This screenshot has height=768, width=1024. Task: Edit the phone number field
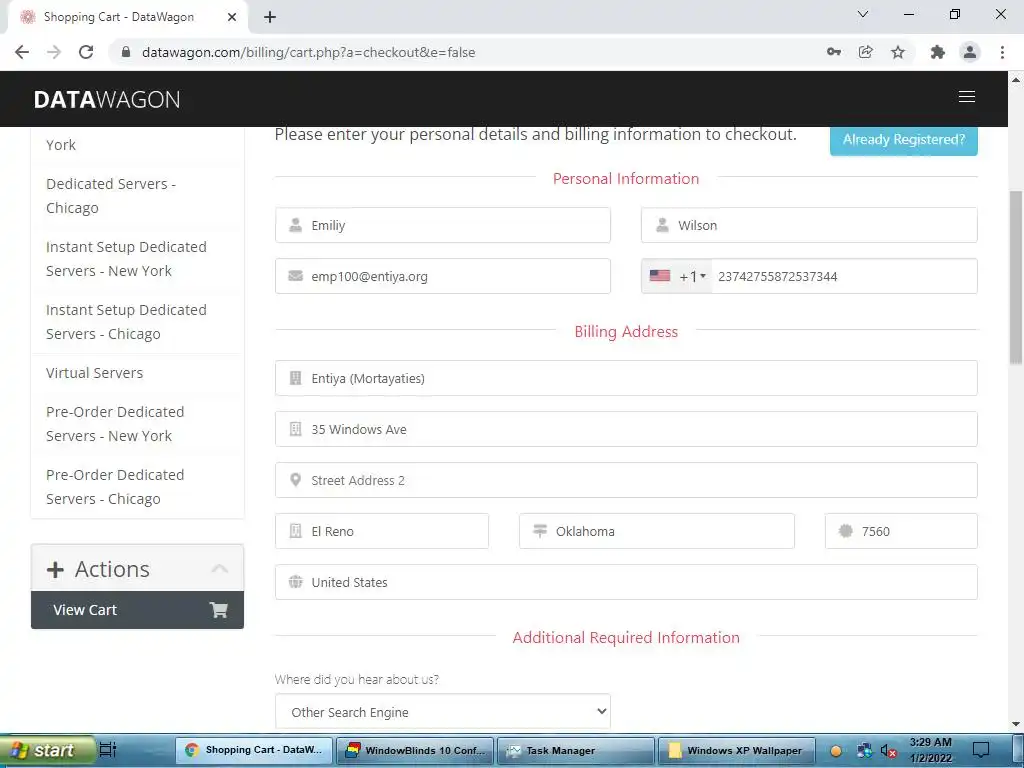coord(844,276)
